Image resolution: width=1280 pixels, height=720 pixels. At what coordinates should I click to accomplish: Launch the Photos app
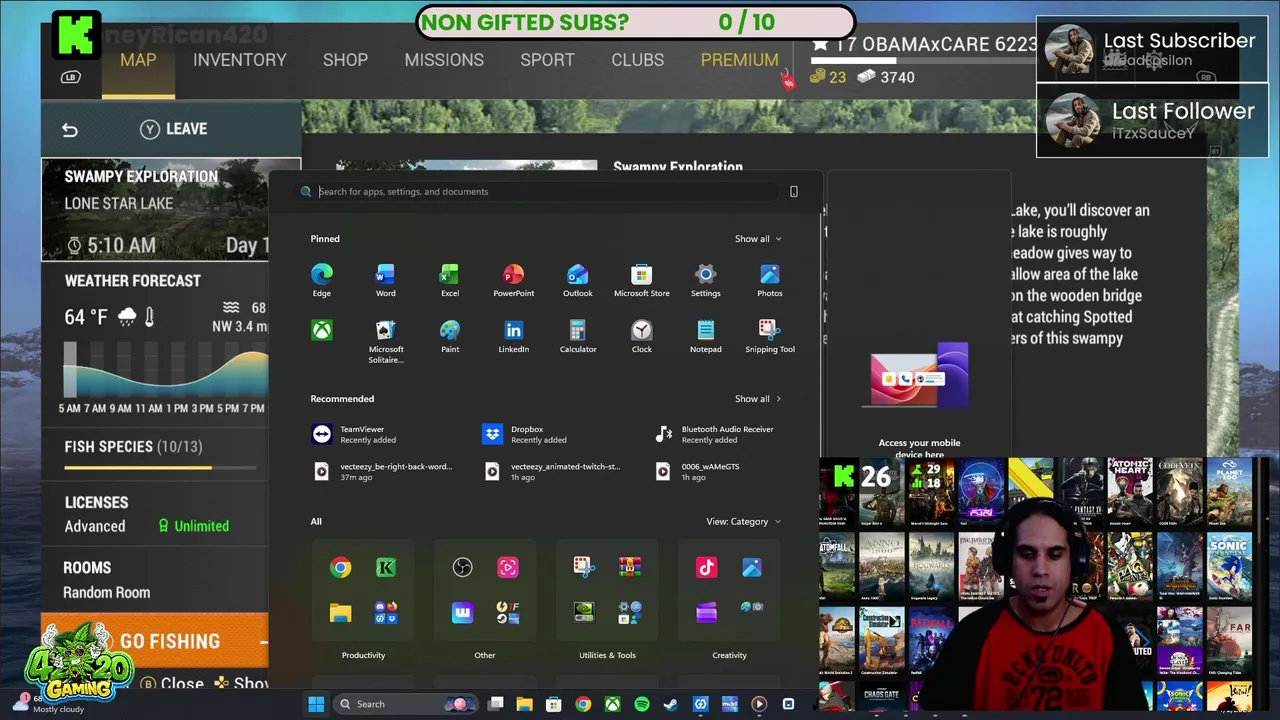tap(769, 280)
